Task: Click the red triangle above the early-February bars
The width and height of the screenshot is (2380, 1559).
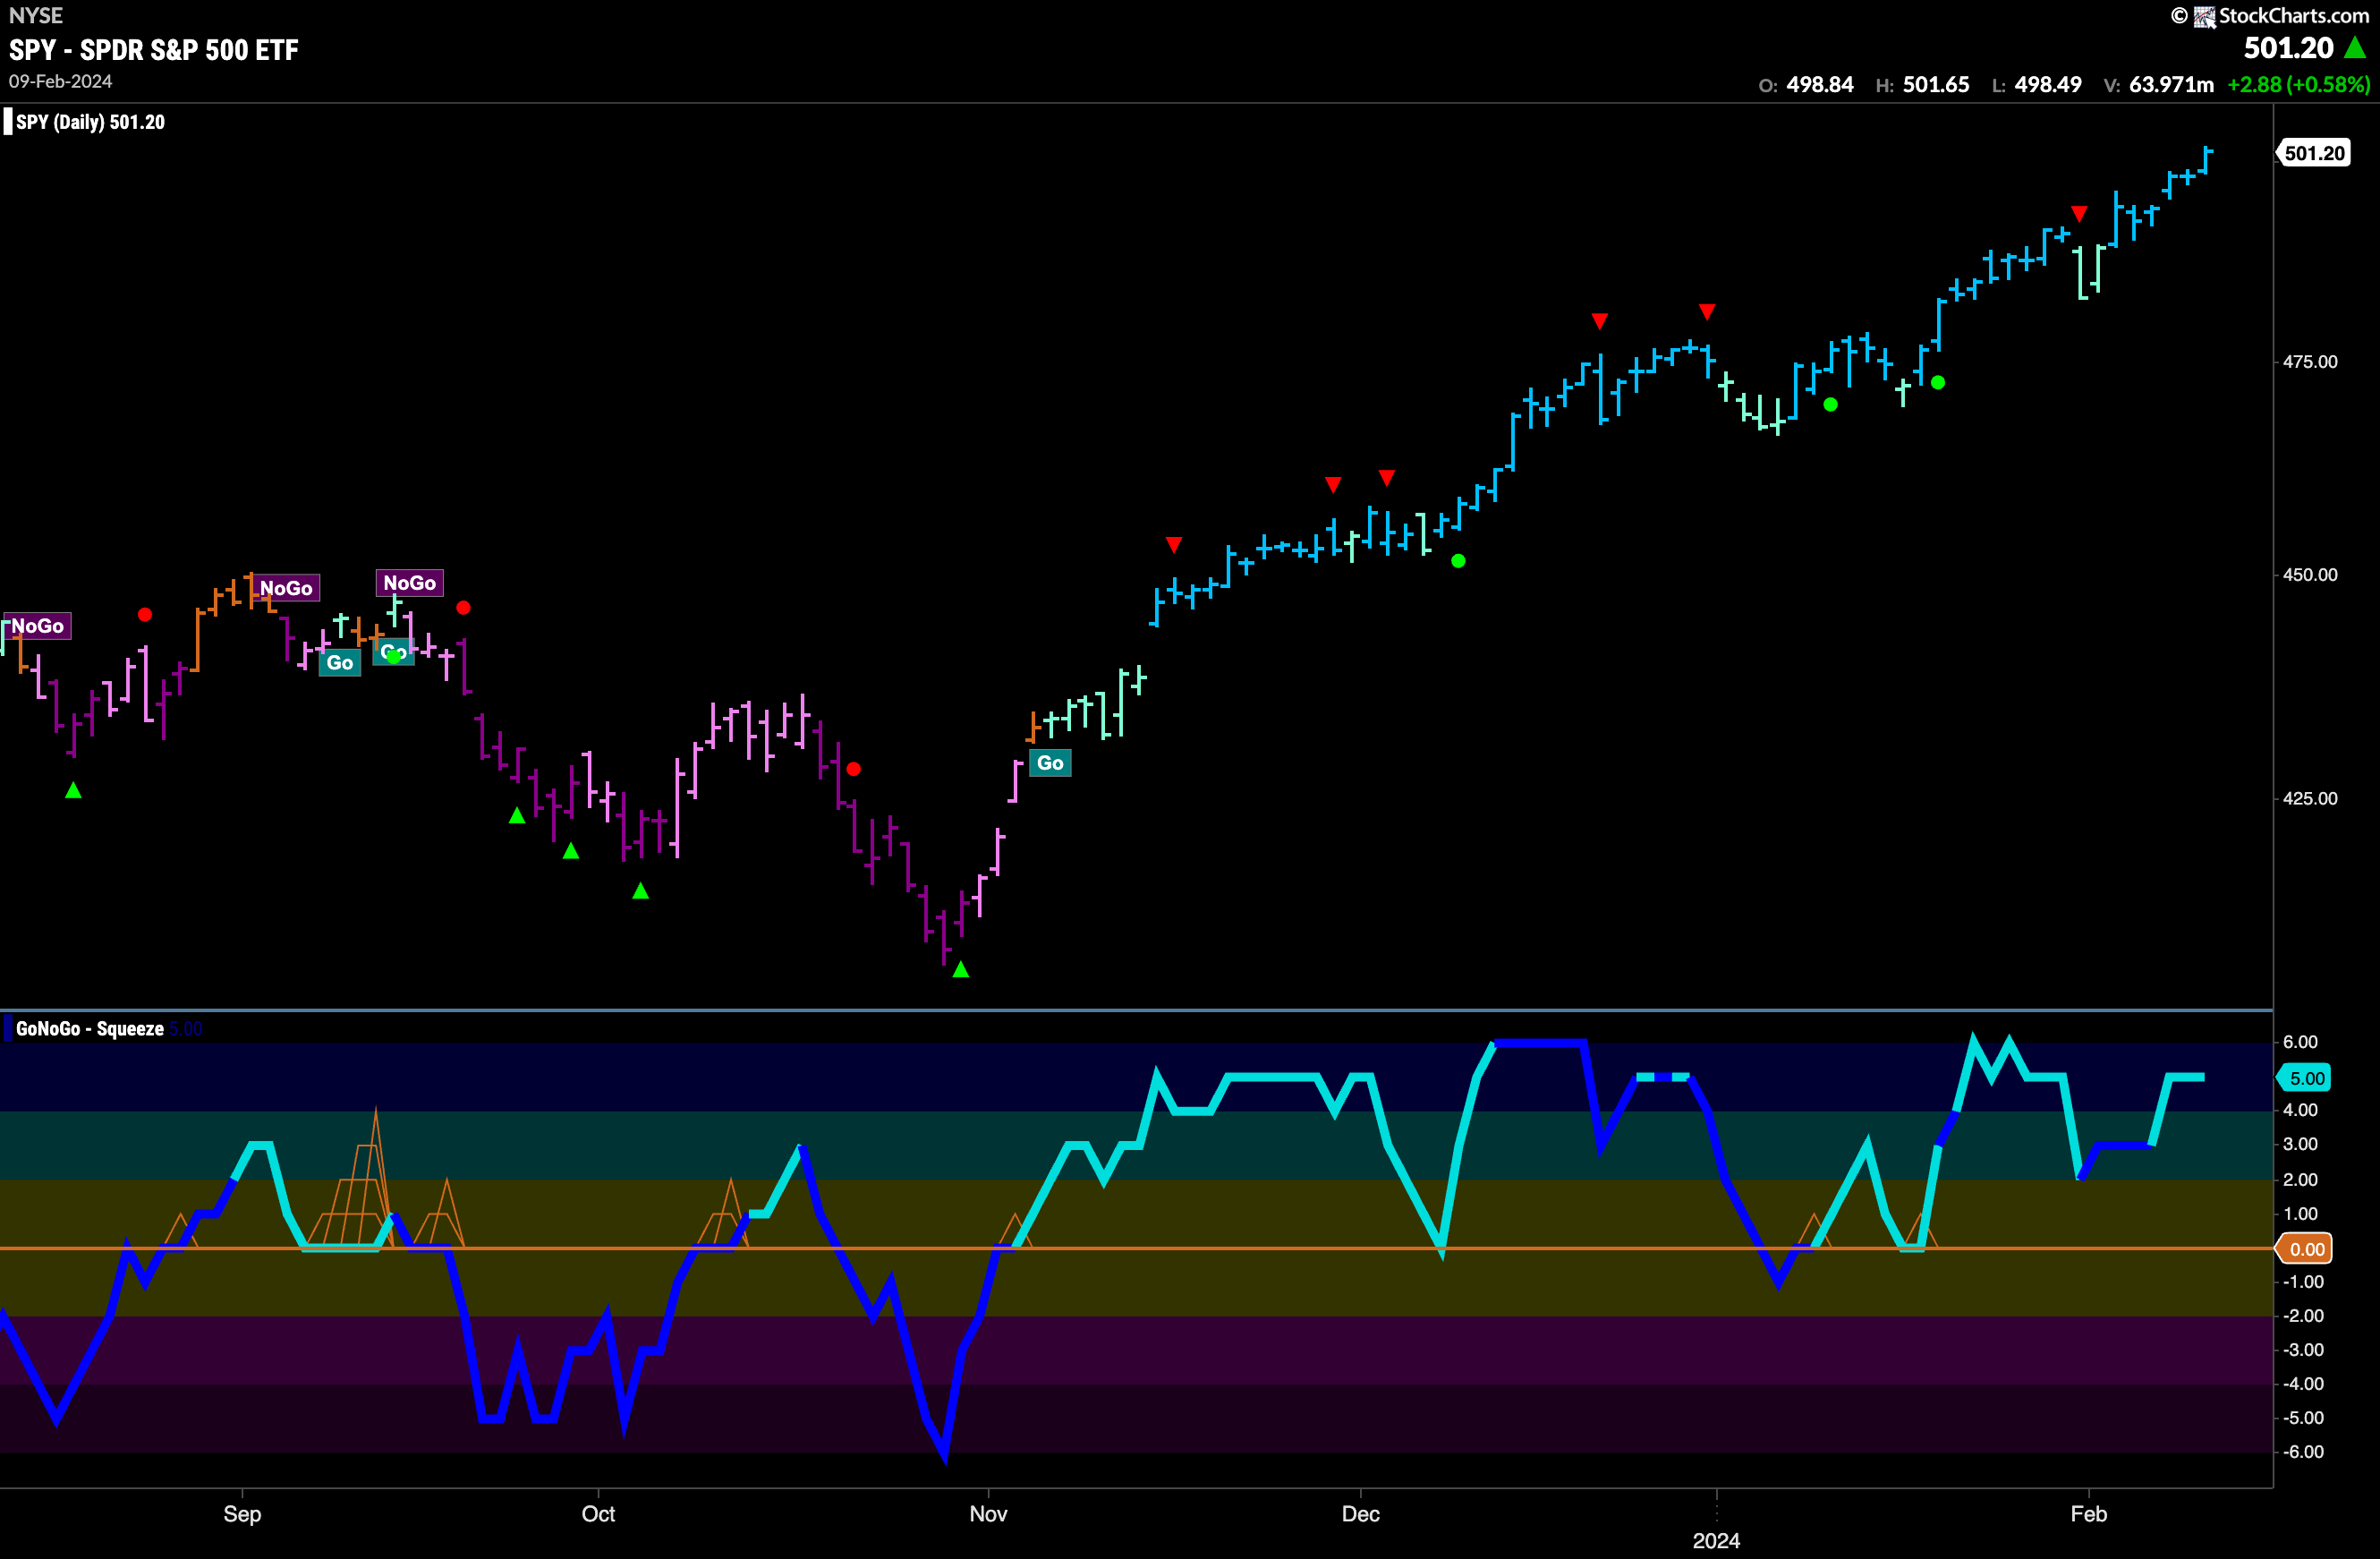Action: tap(2079, 214)
